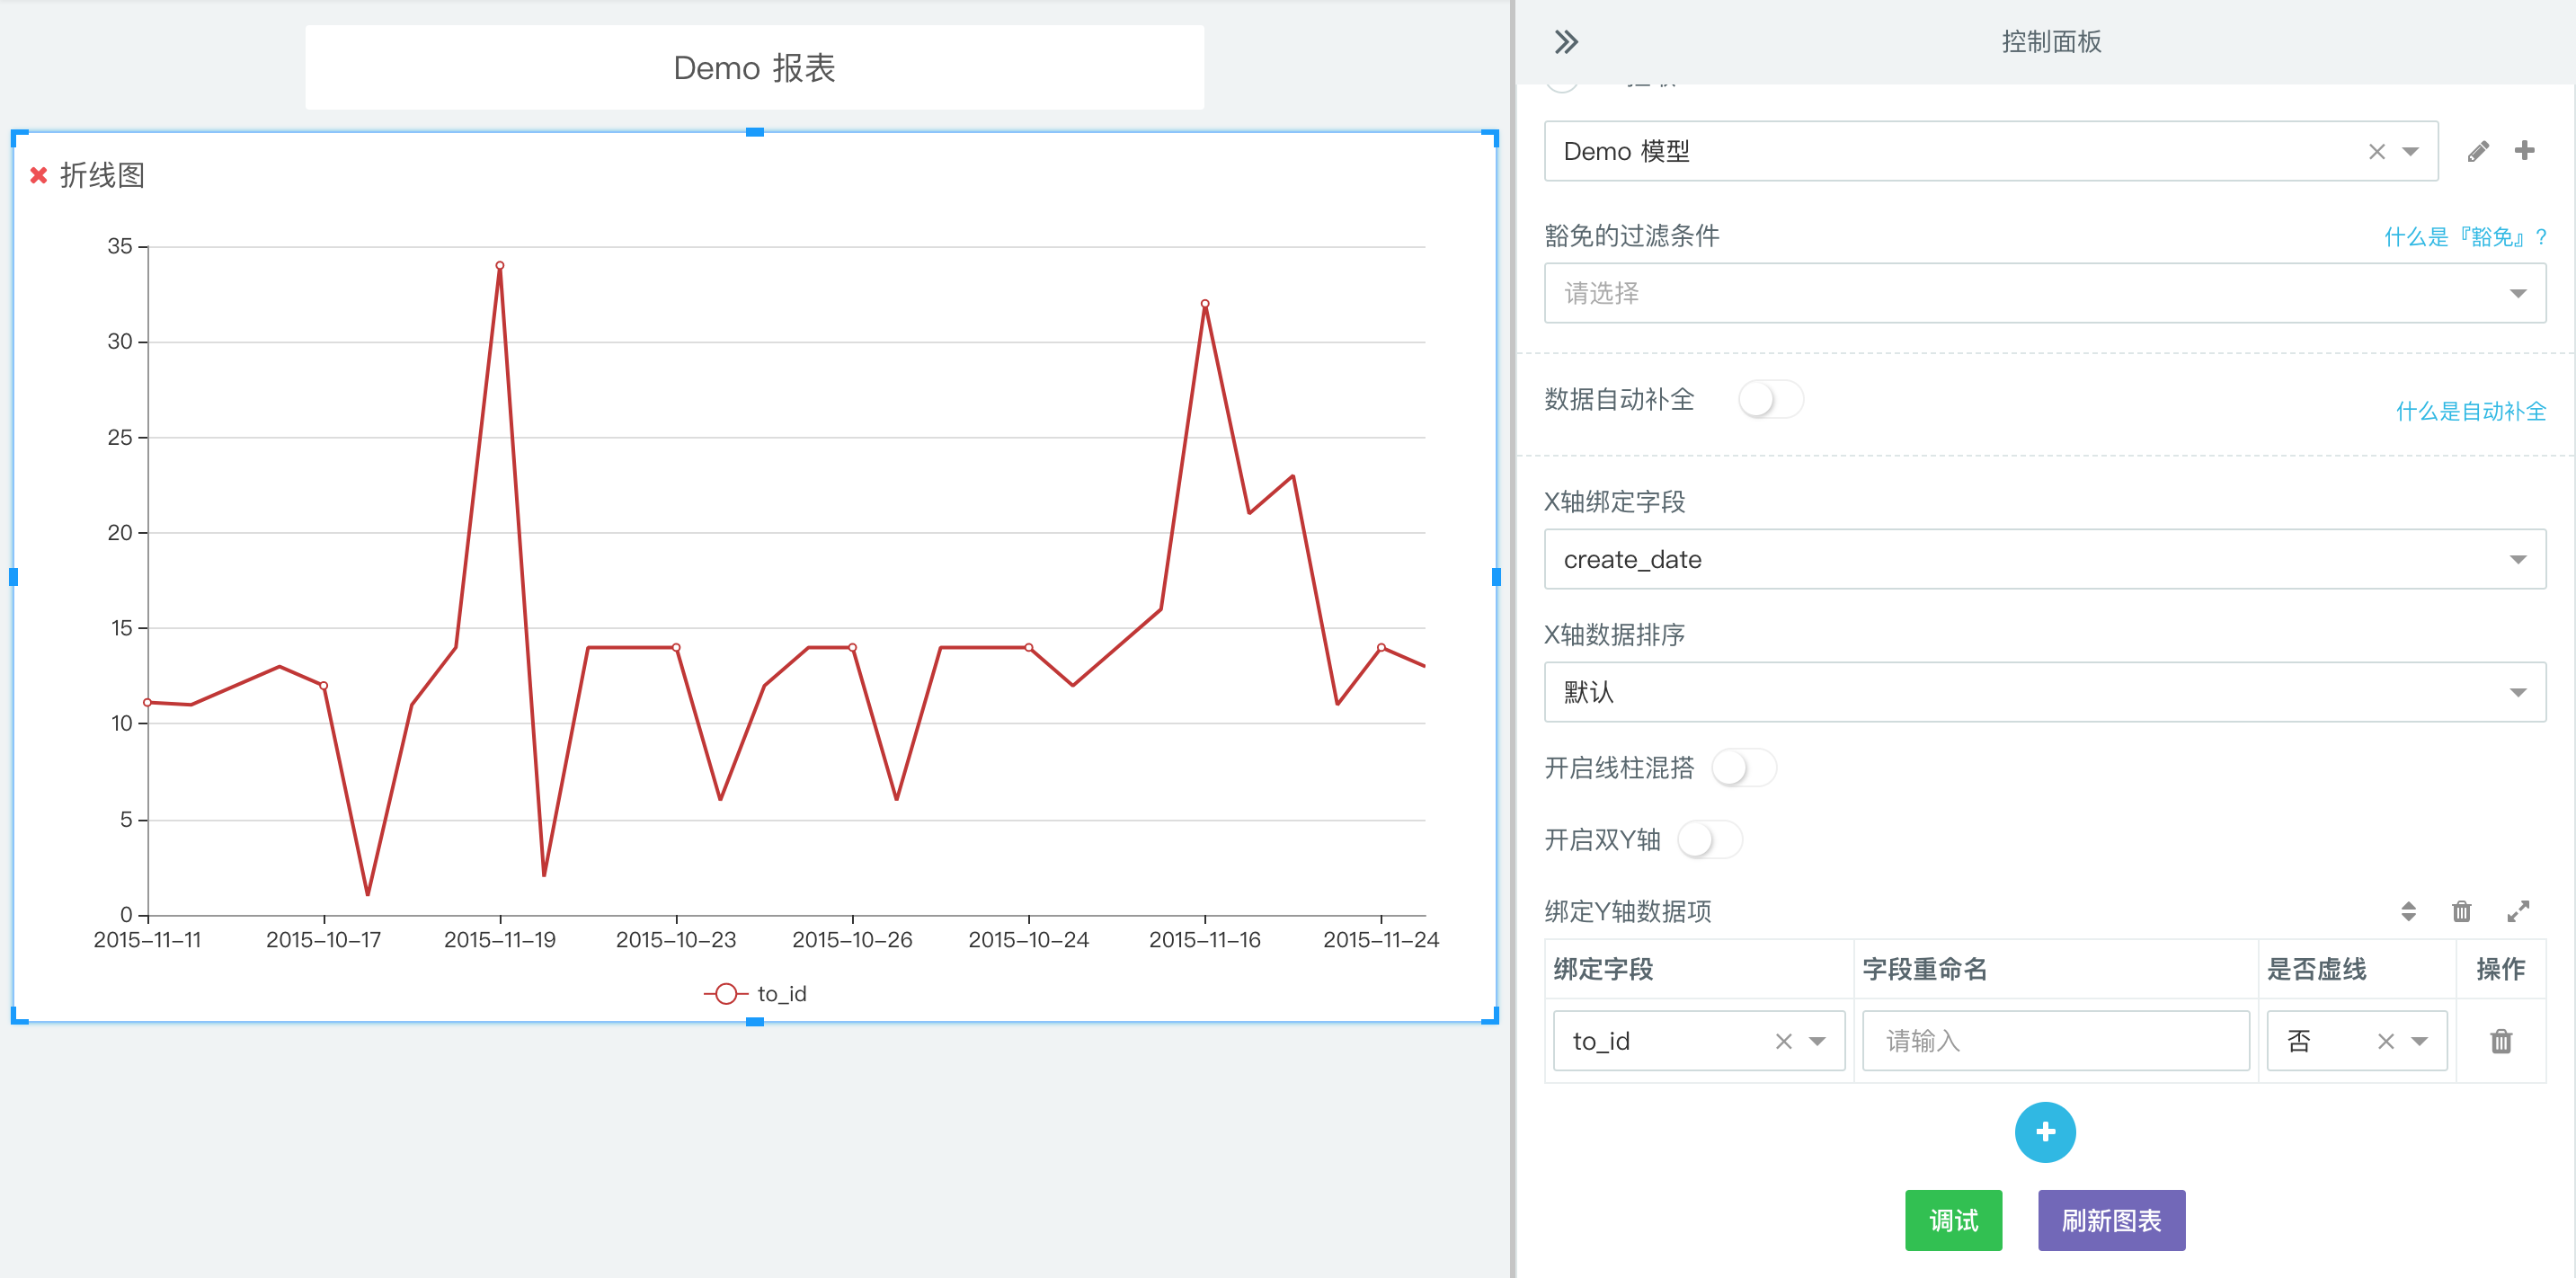
Task: Open 什么是自动补全 help link
Action: click(2469, 411)
